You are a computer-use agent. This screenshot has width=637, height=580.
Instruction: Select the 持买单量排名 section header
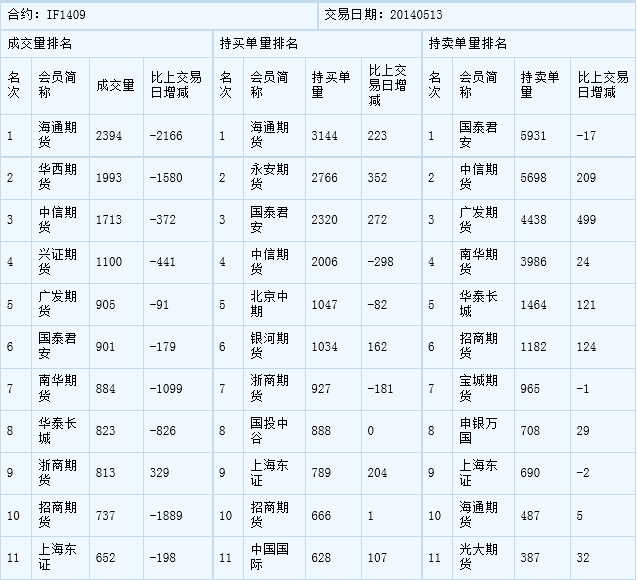(x=258, y=44)
